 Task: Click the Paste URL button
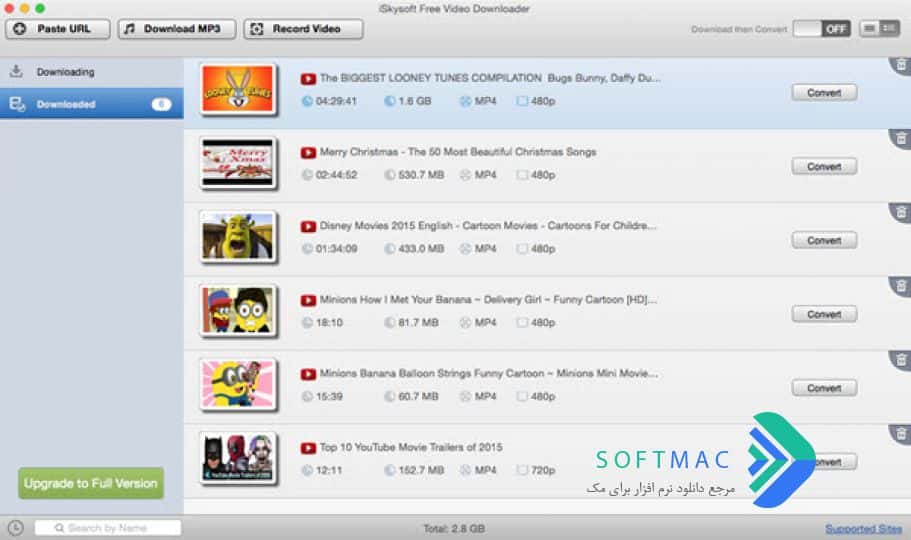58,29
